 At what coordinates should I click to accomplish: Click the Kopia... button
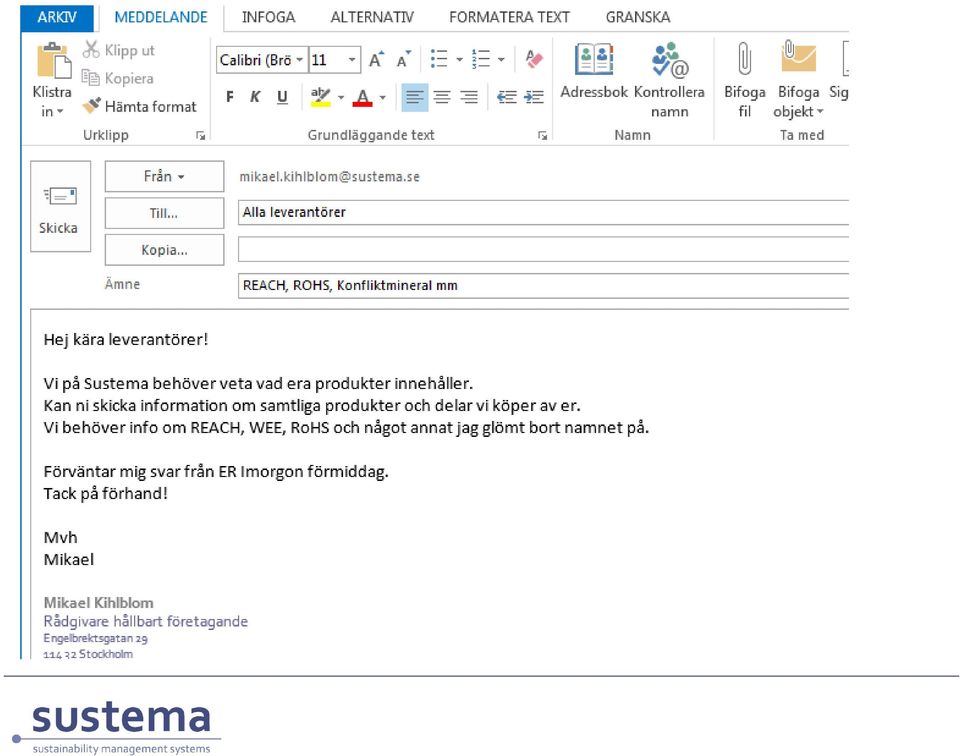164,250
